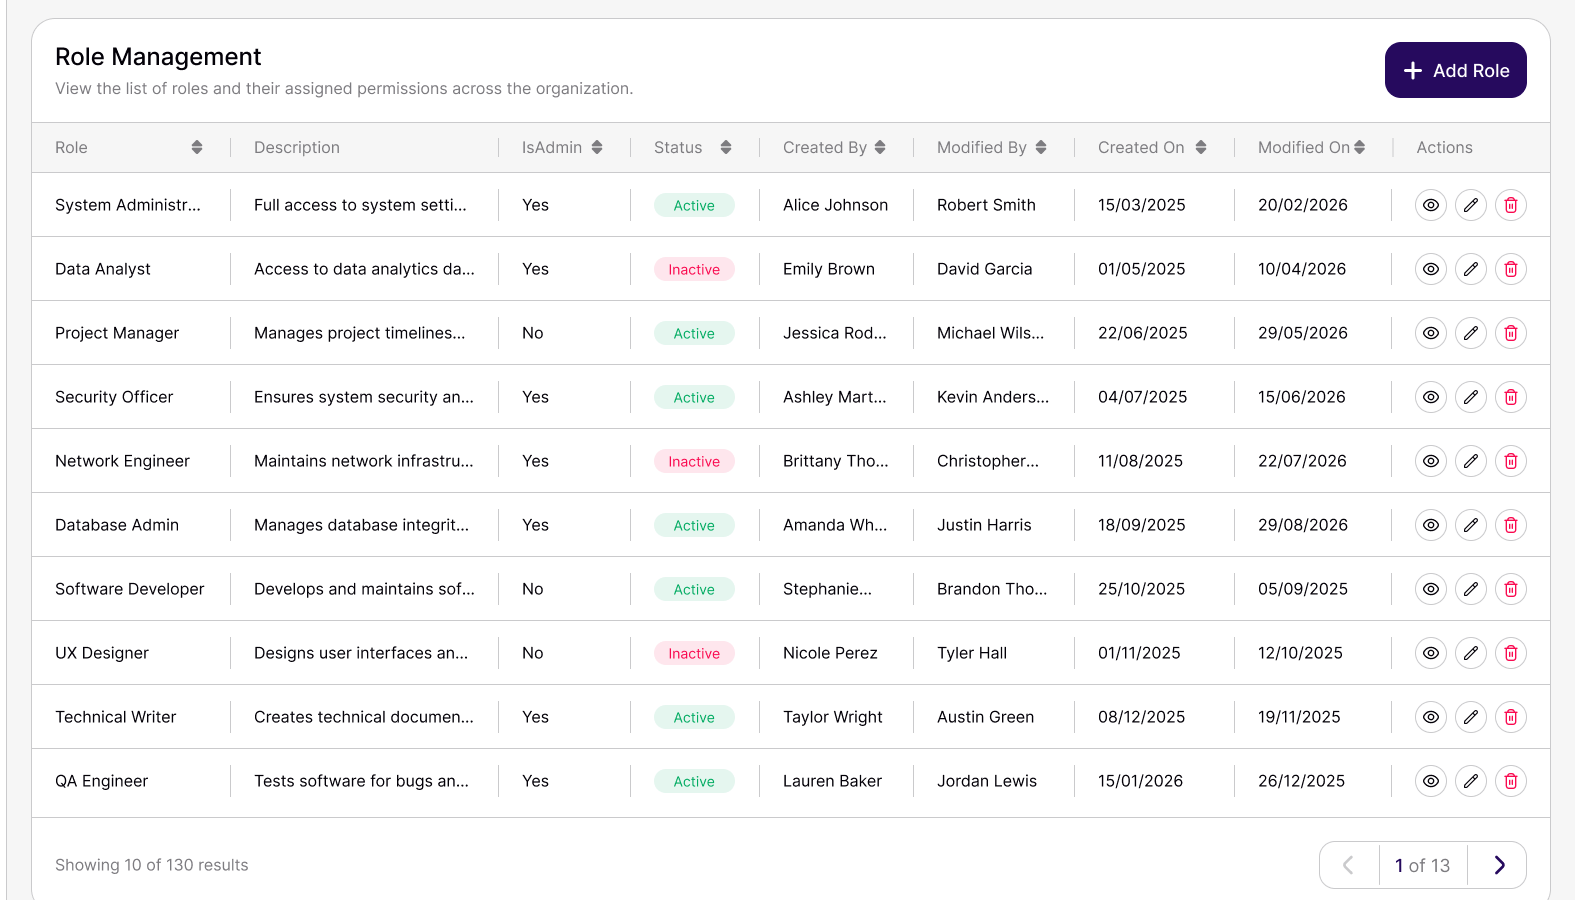The width and height of the screenshot is (1575, 900).
Task: Sort table by Modified On column
Action: tap(1360, 147)
